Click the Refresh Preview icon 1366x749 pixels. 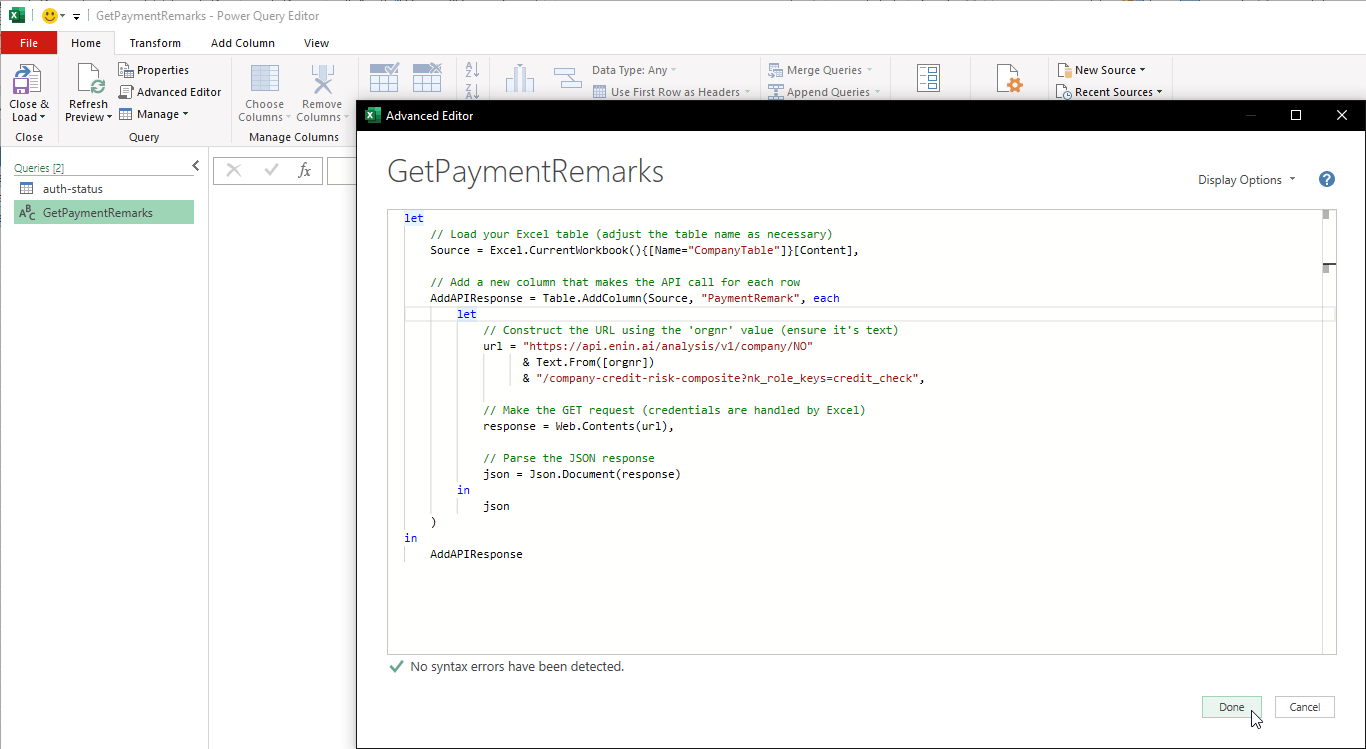click(x=89, y=79)
